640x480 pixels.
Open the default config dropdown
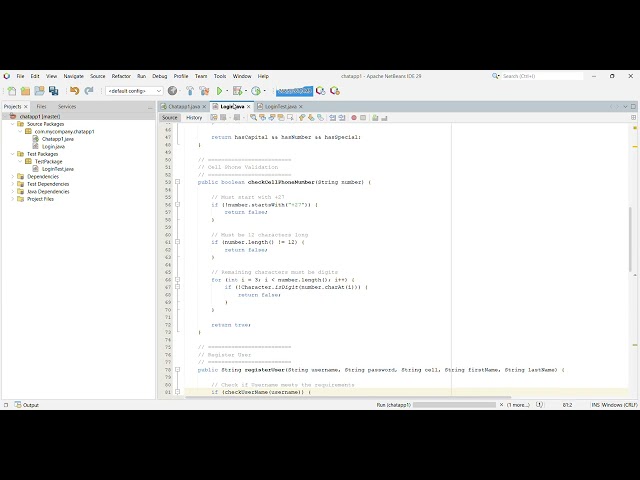tap(134, 91)
